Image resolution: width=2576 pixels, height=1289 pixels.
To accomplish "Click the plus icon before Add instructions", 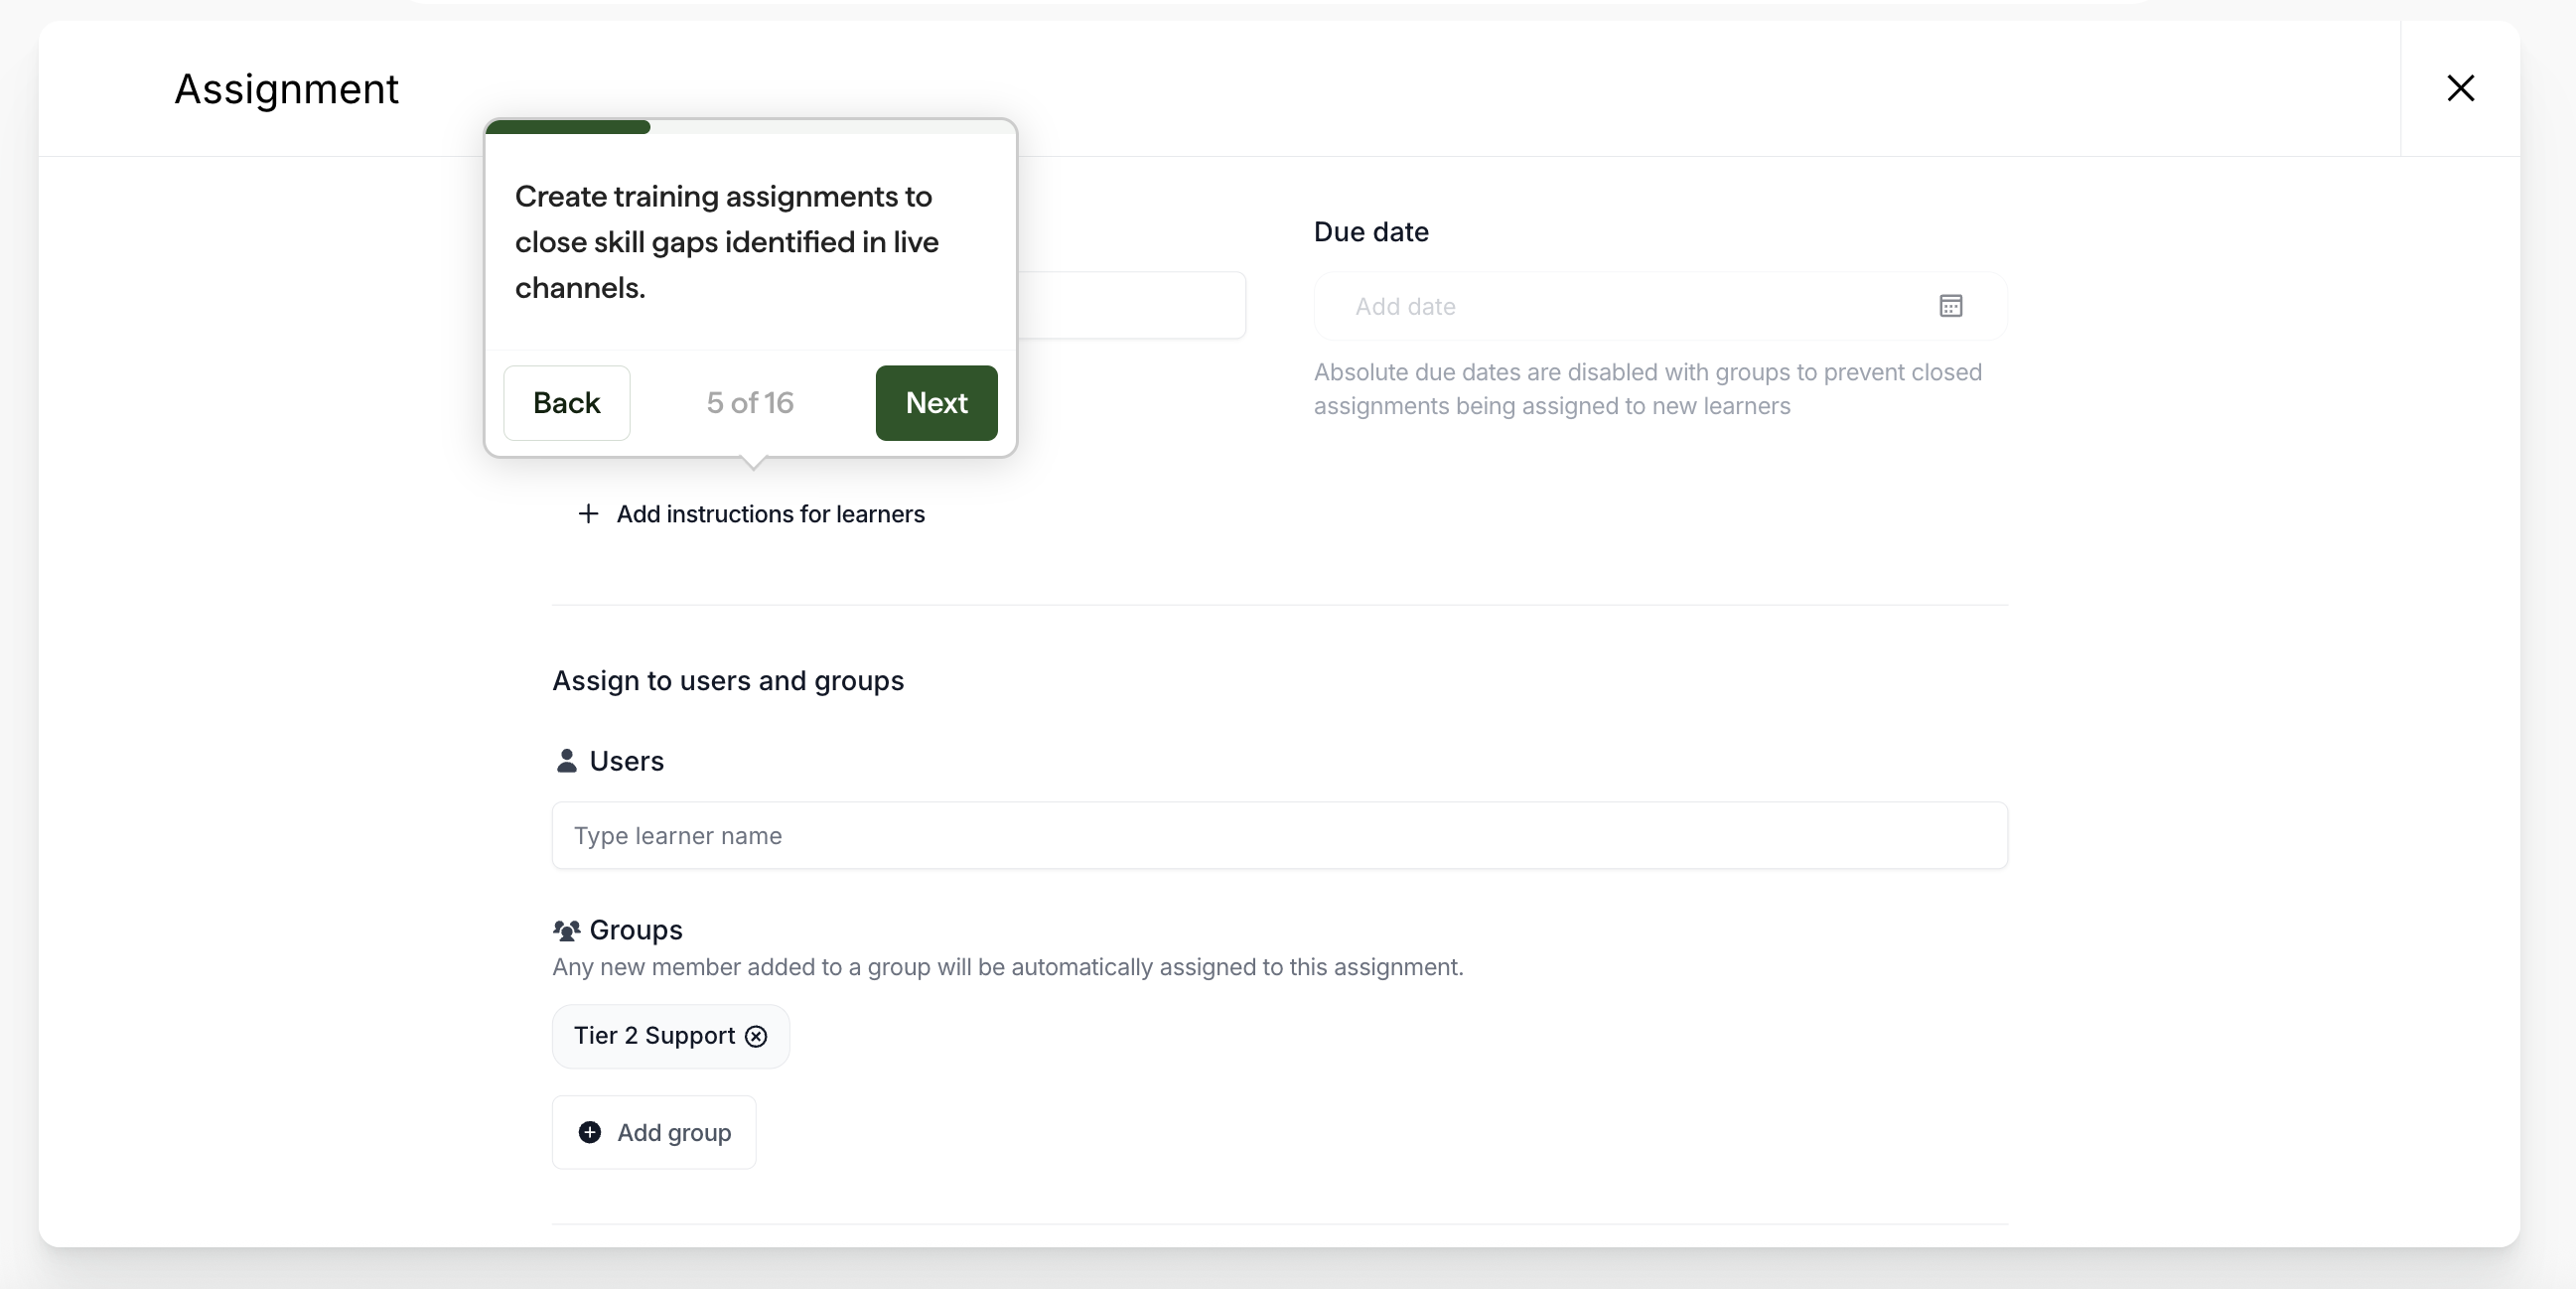I will coord(588,514).
